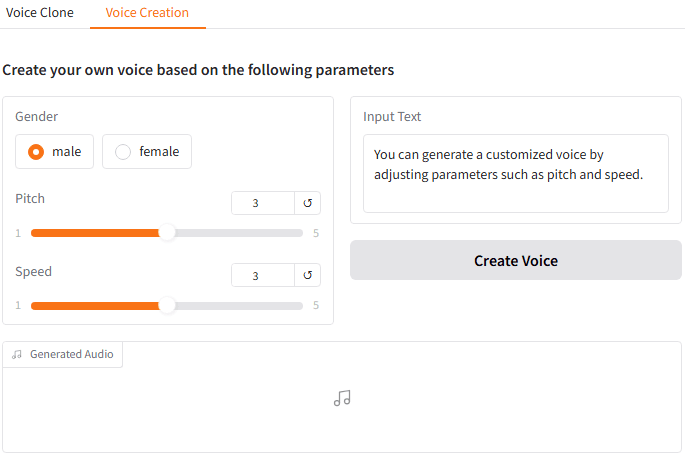Switch to the Voice Clone tab
The width and height of the screenshot is (685, 456).
[40, 13]
